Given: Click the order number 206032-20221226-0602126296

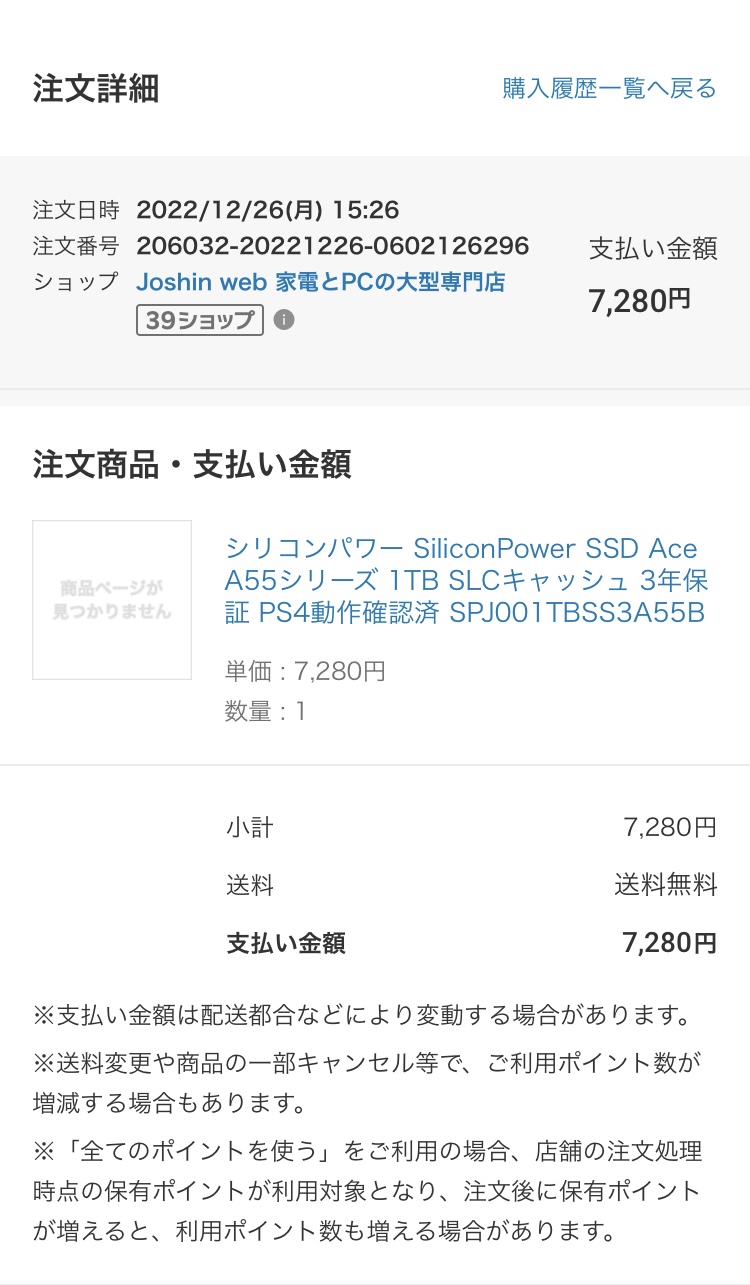Looking at the screenshot, I should 332,246.
